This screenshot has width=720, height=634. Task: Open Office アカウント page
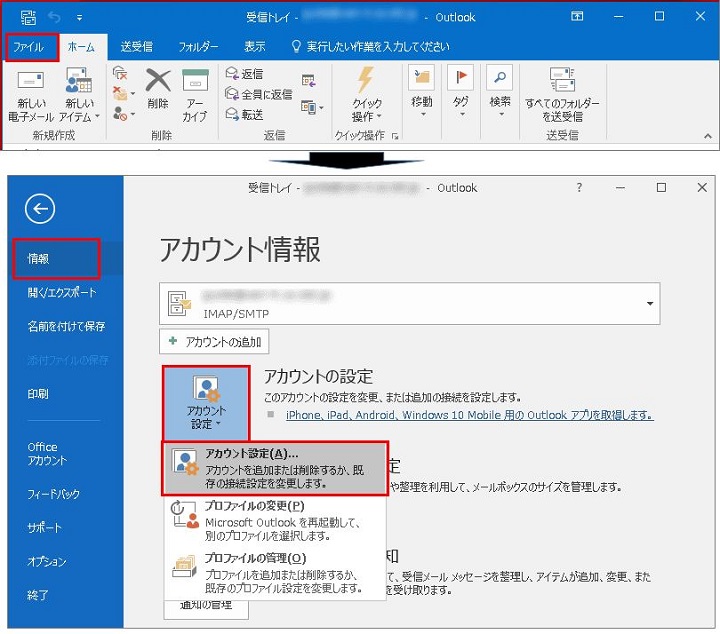point(47,454)
